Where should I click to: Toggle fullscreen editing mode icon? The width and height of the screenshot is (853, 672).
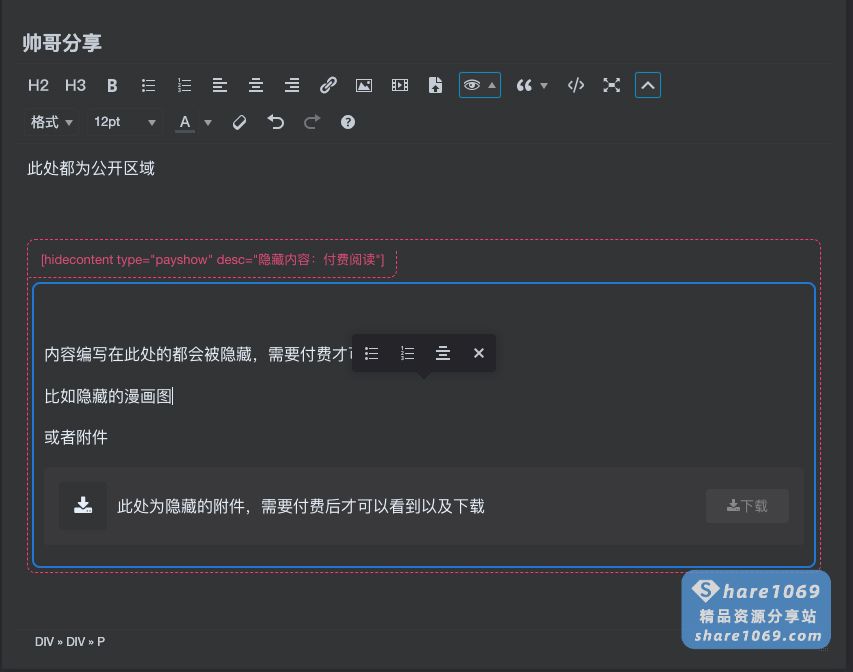point(611,85)
